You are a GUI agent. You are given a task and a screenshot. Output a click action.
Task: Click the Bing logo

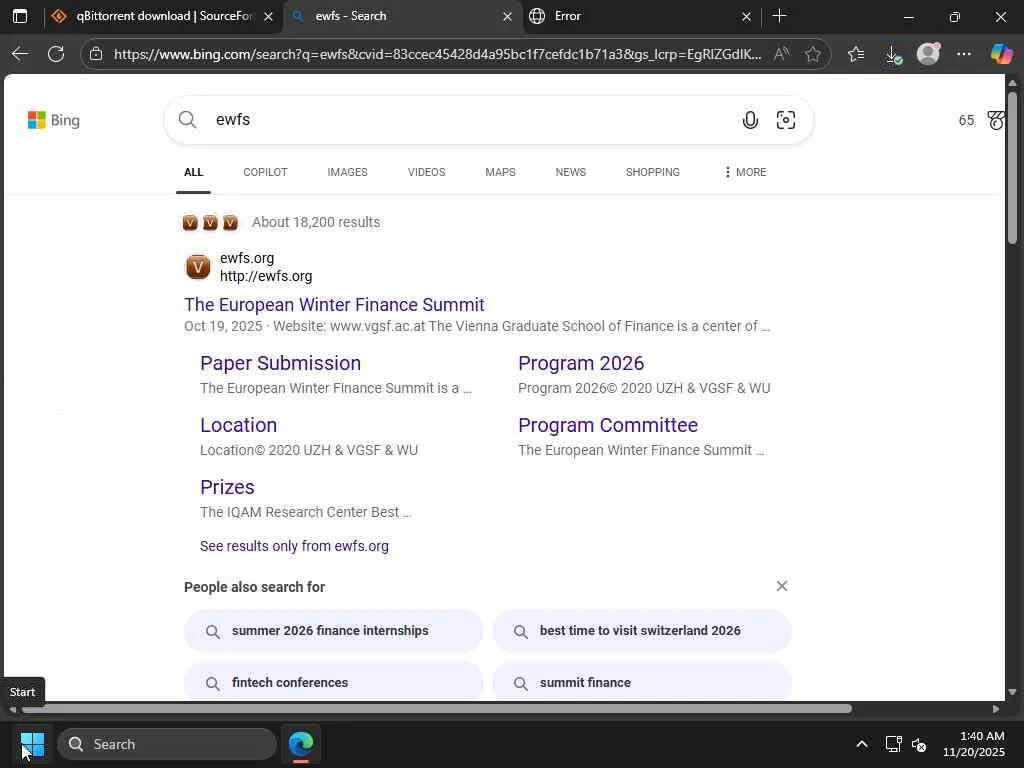coord(54,120)
